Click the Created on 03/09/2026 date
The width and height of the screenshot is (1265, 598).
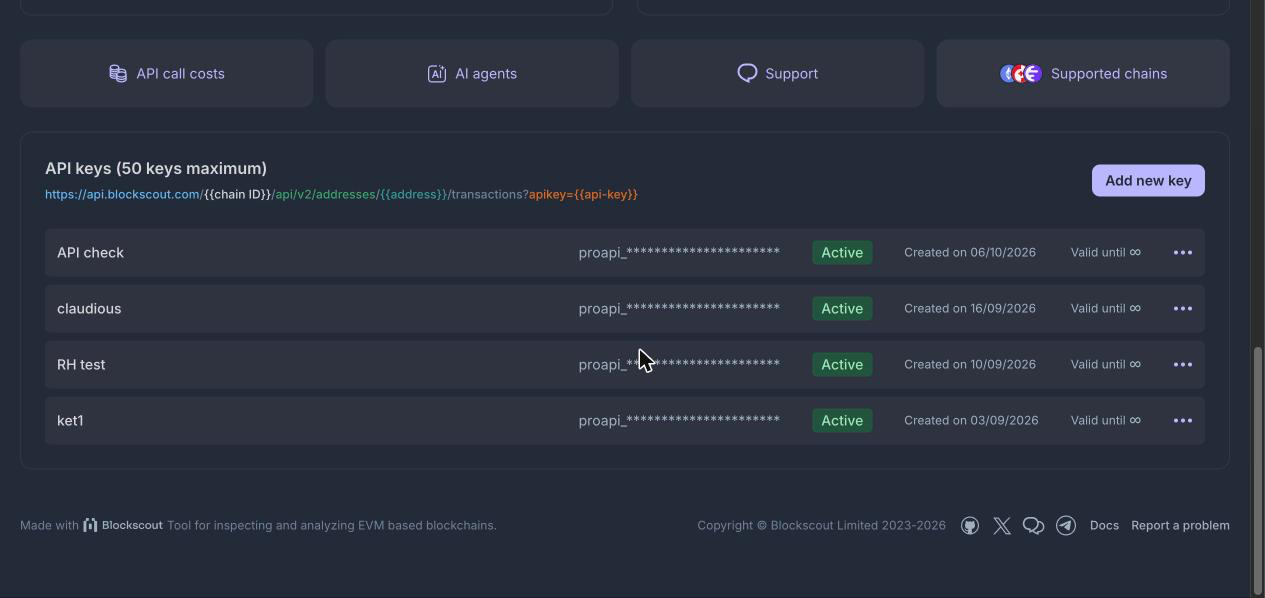coord(971,420)
